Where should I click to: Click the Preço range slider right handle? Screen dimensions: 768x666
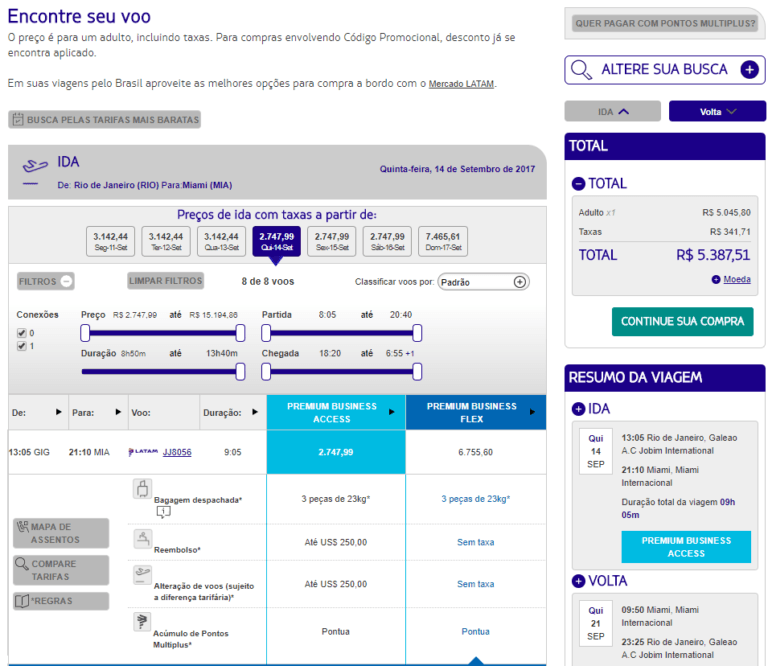240,333
